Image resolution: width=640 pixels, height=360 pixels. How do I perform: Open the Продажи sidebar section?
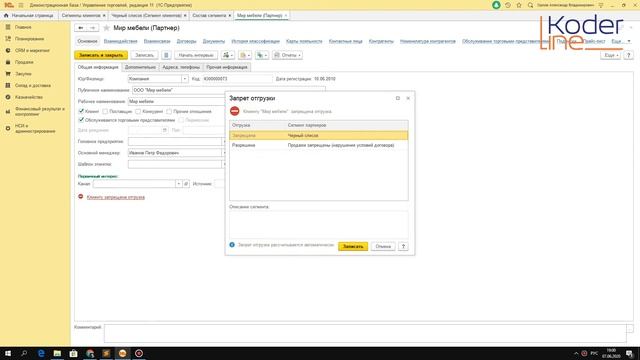tap(24, 62)
